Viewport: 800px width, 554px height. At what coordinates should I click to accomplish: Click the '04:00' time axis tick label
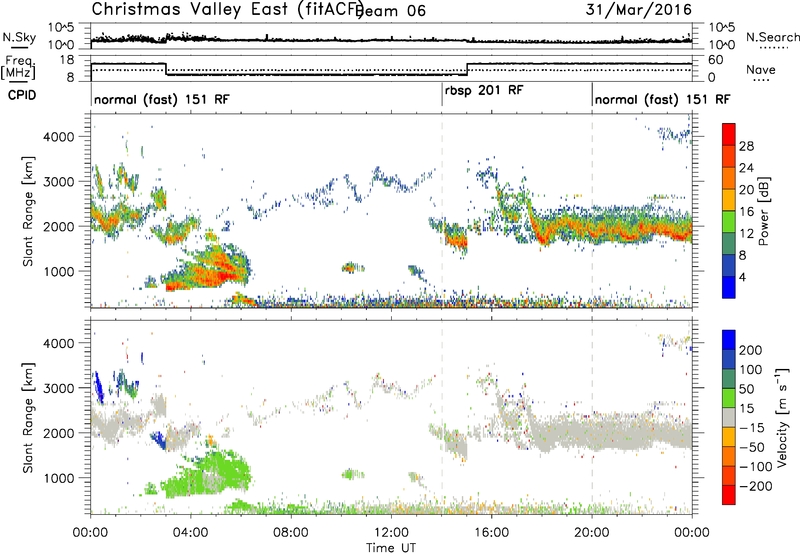(191, 533)
